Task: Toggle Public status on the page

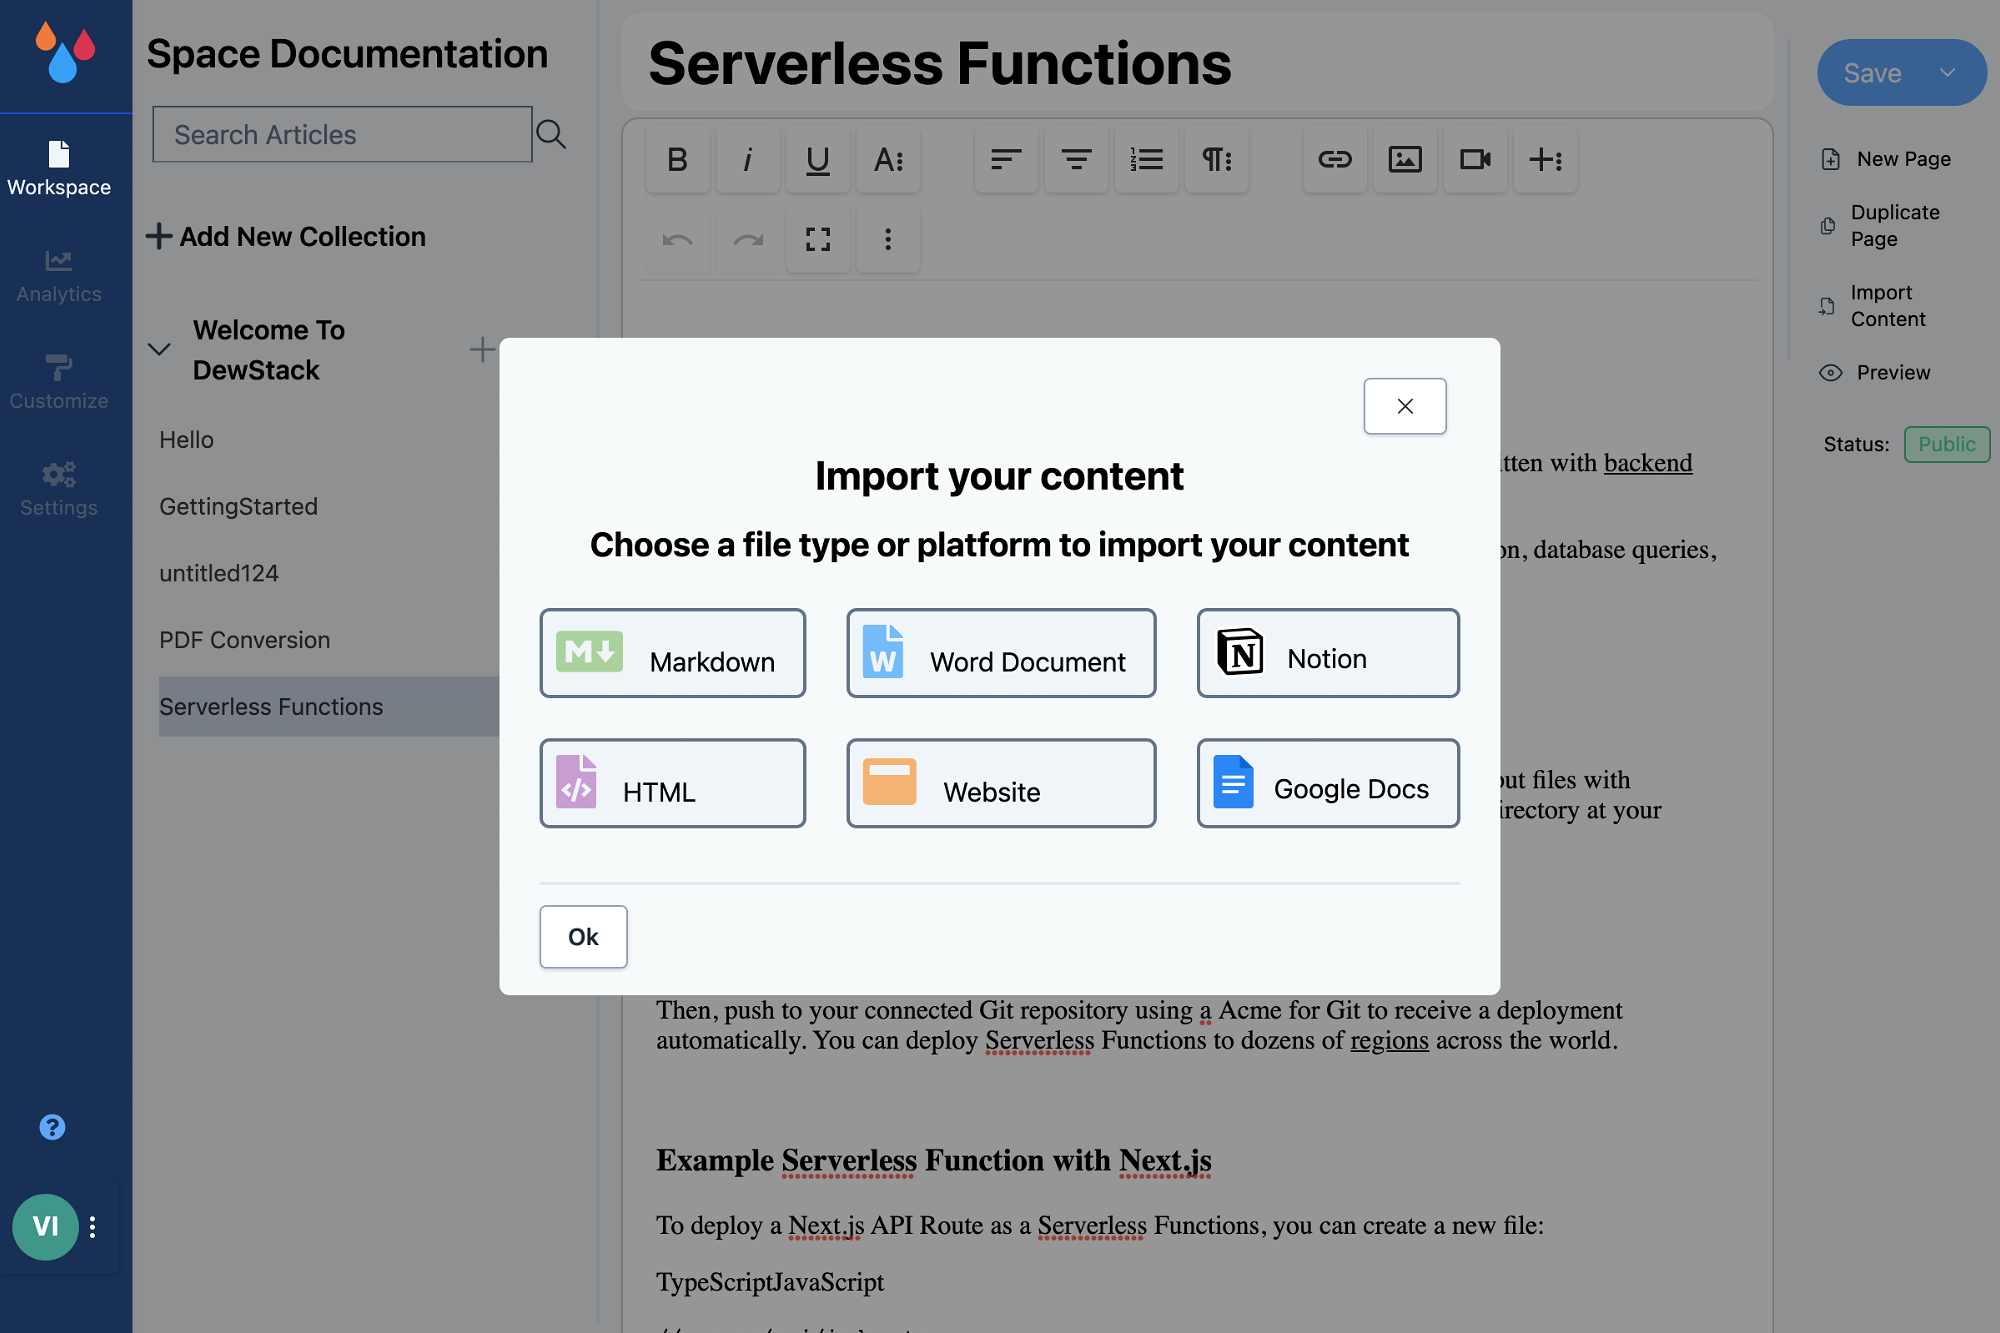Action: tap(1948, 443)
